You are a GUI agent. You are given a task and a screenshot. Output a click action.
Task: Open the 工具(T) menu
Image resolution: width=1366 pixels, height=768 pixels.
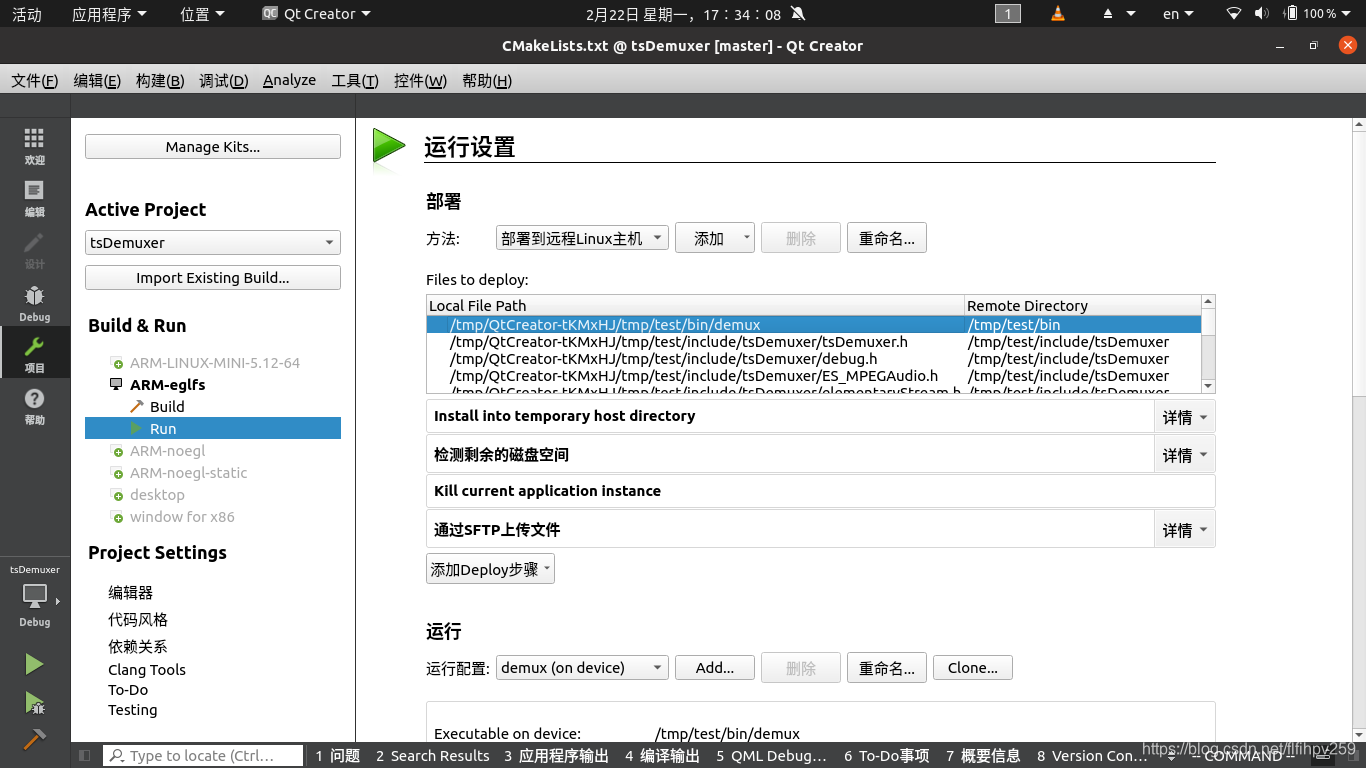[355, 81]
